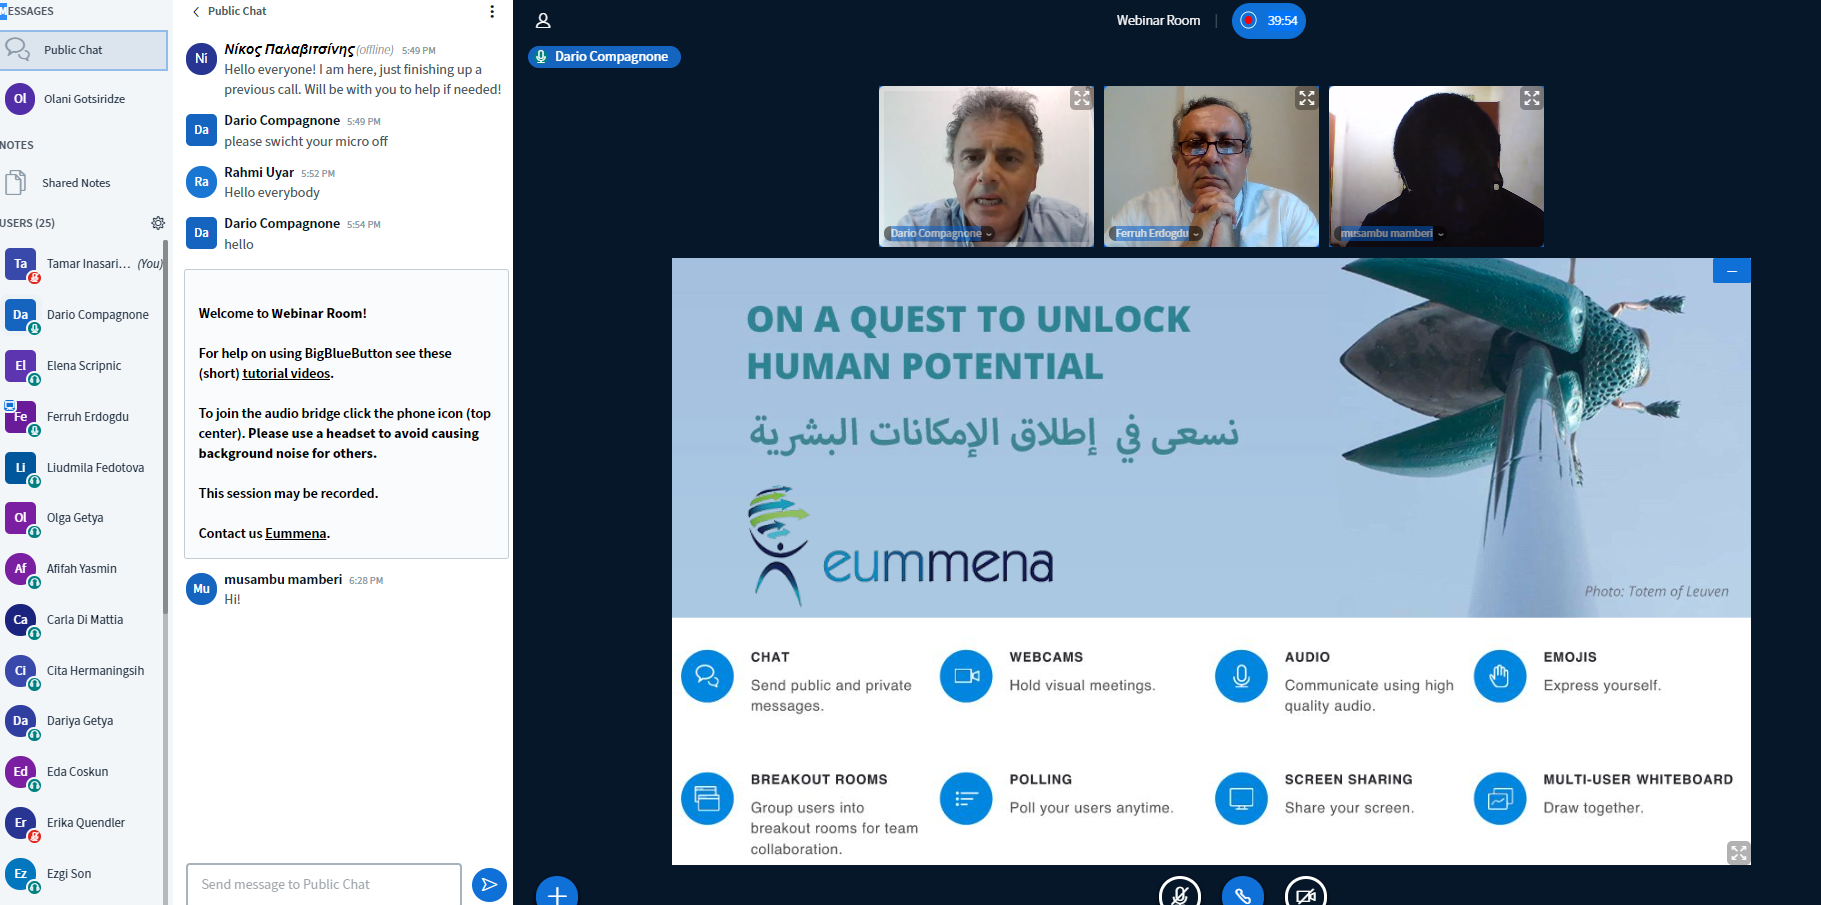Select user Ezgi Son

(82, 874)
